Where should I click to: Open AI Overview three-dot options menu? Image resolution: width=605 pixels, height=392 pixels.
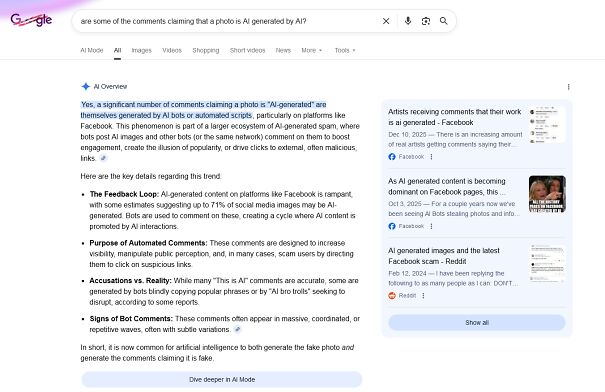point(568,87)
